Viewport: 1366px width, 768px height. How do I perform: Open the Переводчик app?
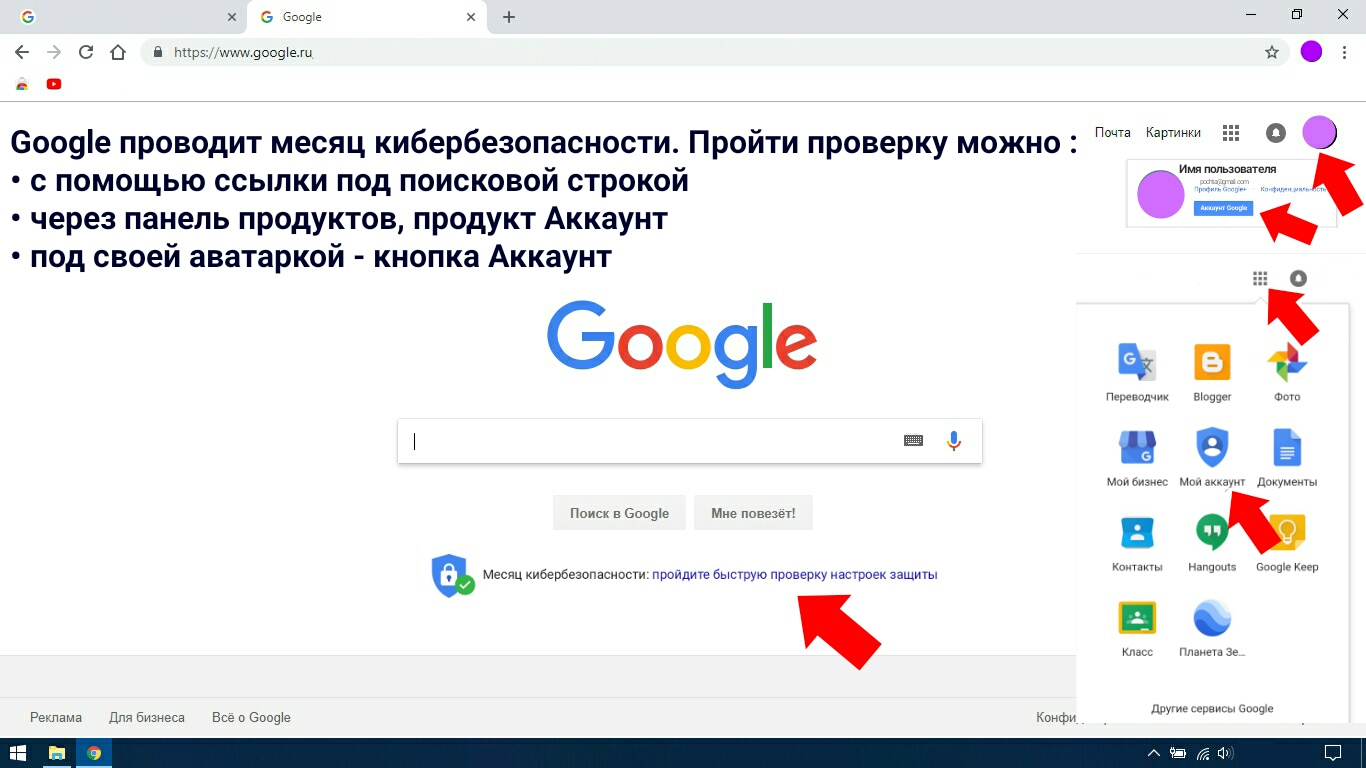click(1137, 372)
